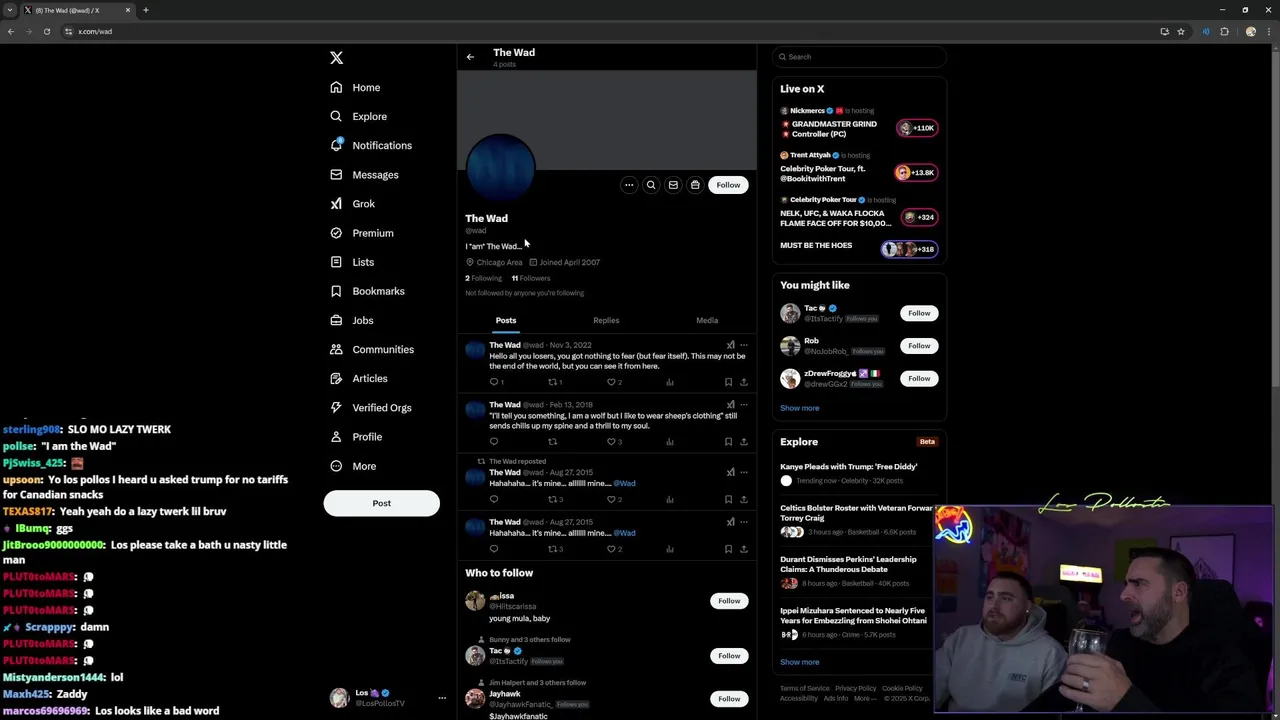
Task: Join Trent Attyah live +13.8K
Action: [x=916, y=172]
